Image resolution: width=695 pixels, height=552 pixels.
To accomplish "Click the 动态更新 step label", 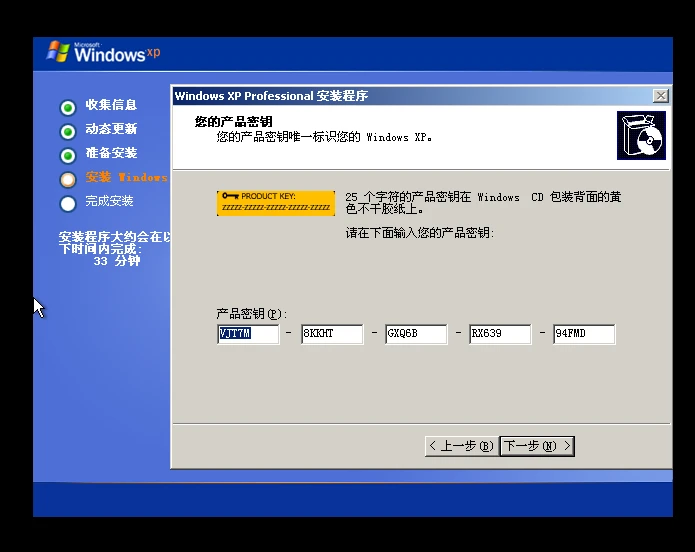I will click(x=111, y=129).
